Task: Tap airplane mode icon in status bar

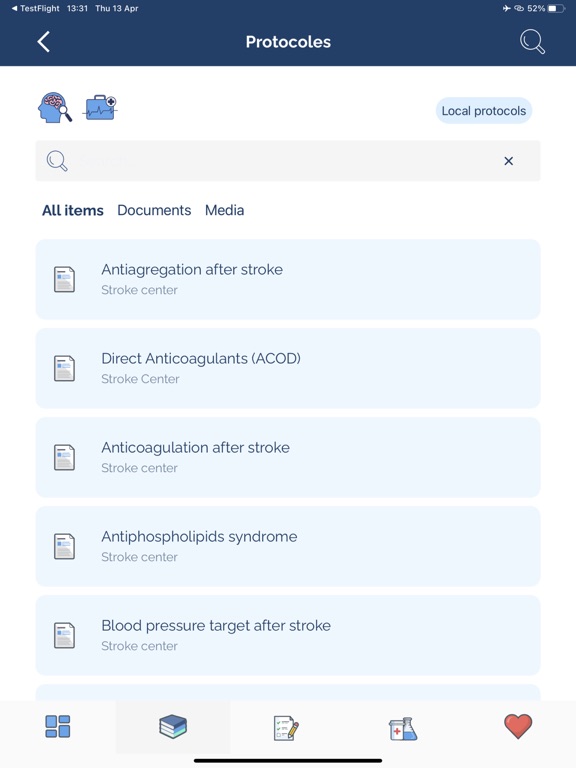Action: 506,8
